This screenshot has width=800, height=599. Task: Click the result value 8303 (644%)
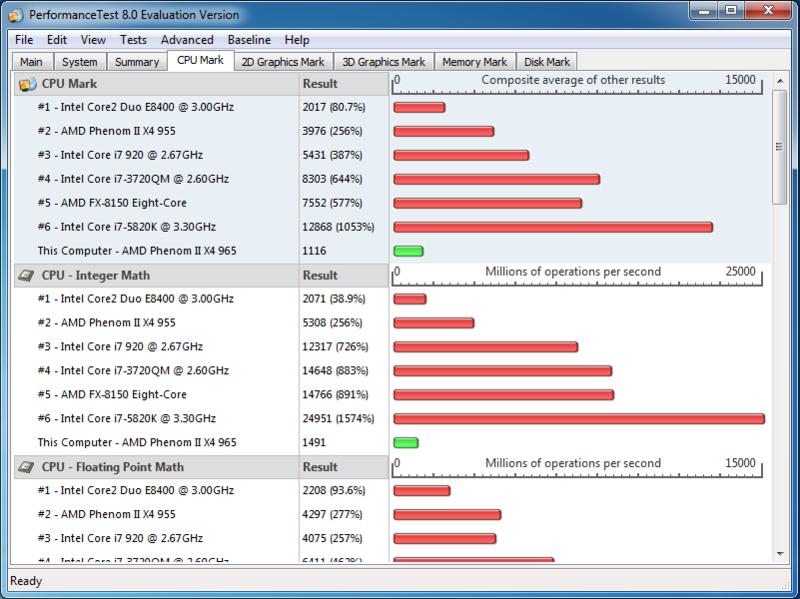click(x=332, y=179)
